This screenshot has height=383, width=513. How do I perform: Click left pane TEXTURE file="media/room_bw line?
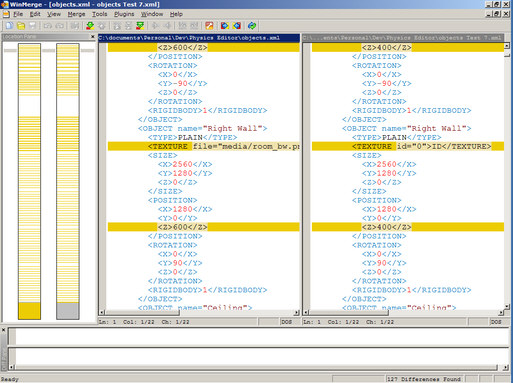pos(204,146)
